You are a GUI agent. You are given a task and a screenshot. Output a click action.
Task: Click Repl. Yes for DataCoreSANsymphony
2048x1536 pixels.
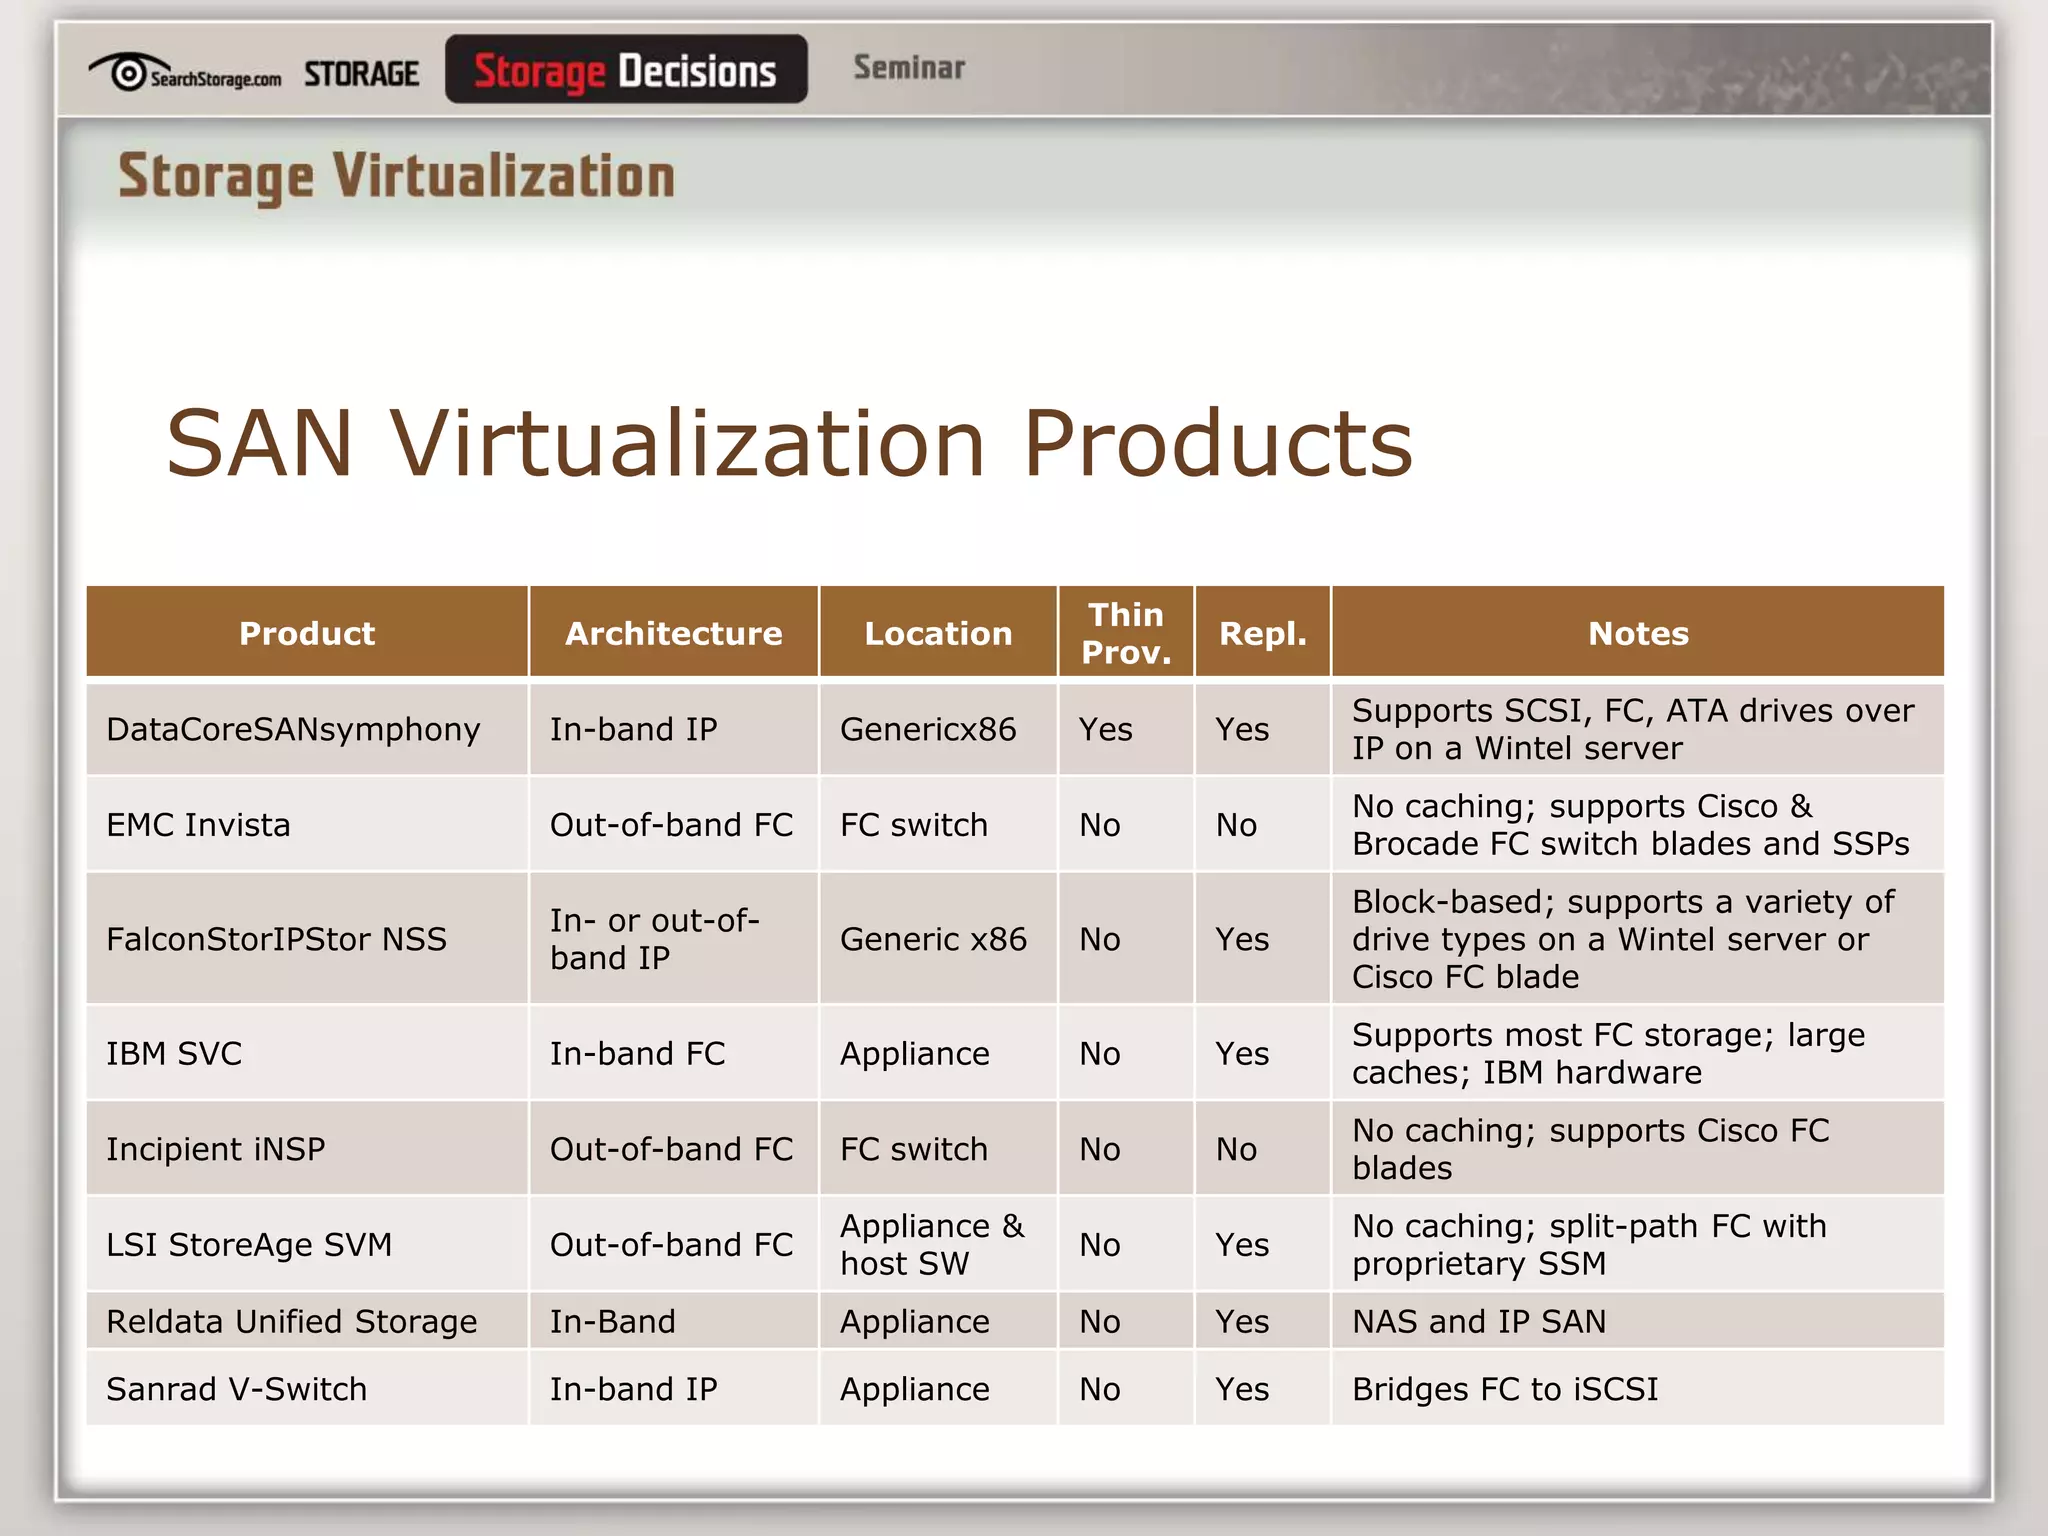coord(1263,729)
